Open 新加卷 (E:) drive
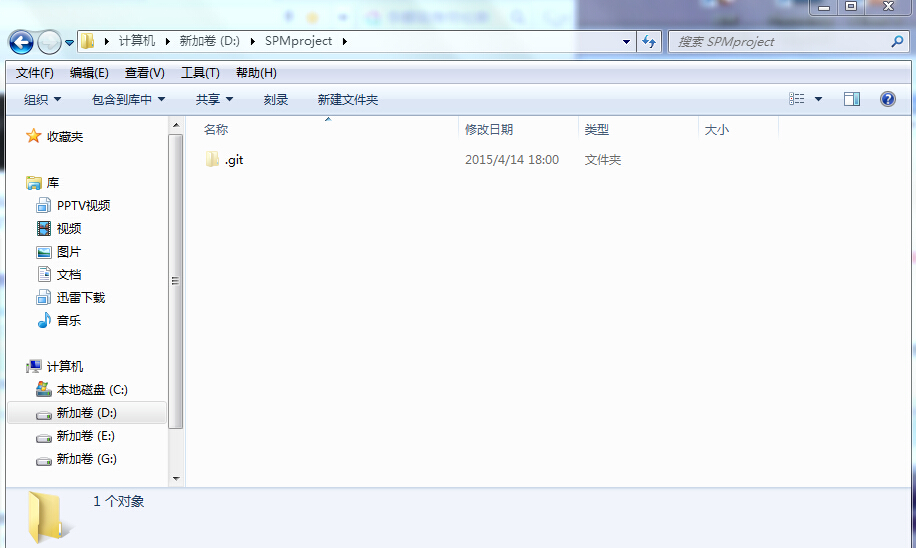 pos(86,436)
